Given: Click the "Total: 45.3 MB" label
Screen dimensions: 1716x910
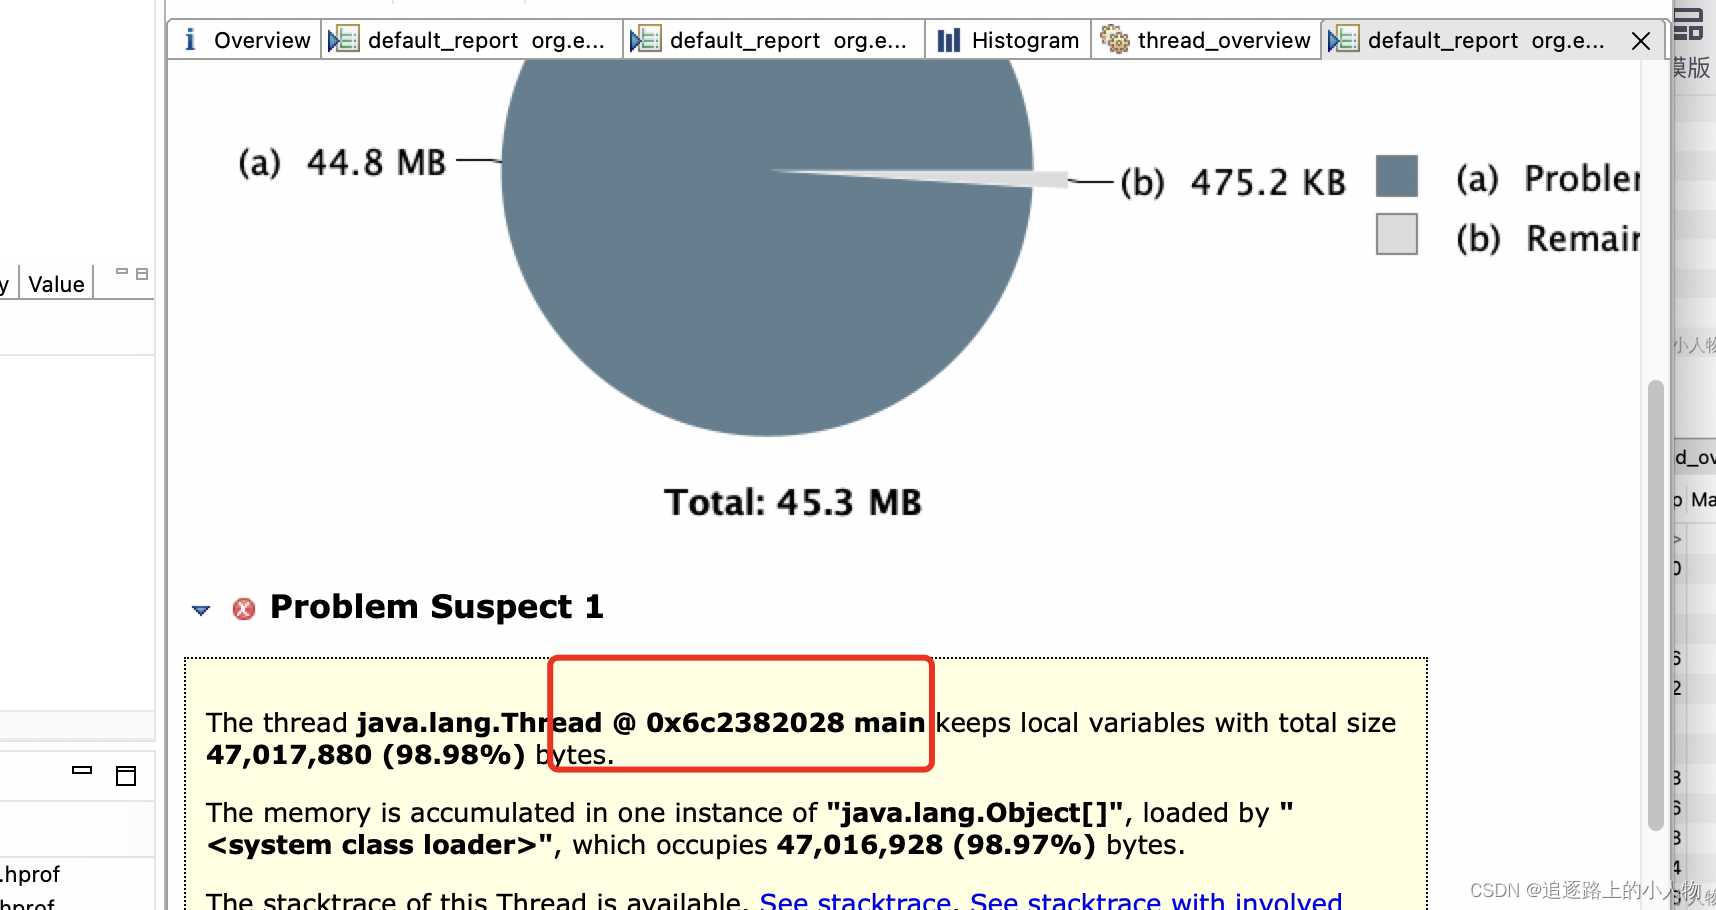Looking at the screenshot, I should (x=793, y=502).
